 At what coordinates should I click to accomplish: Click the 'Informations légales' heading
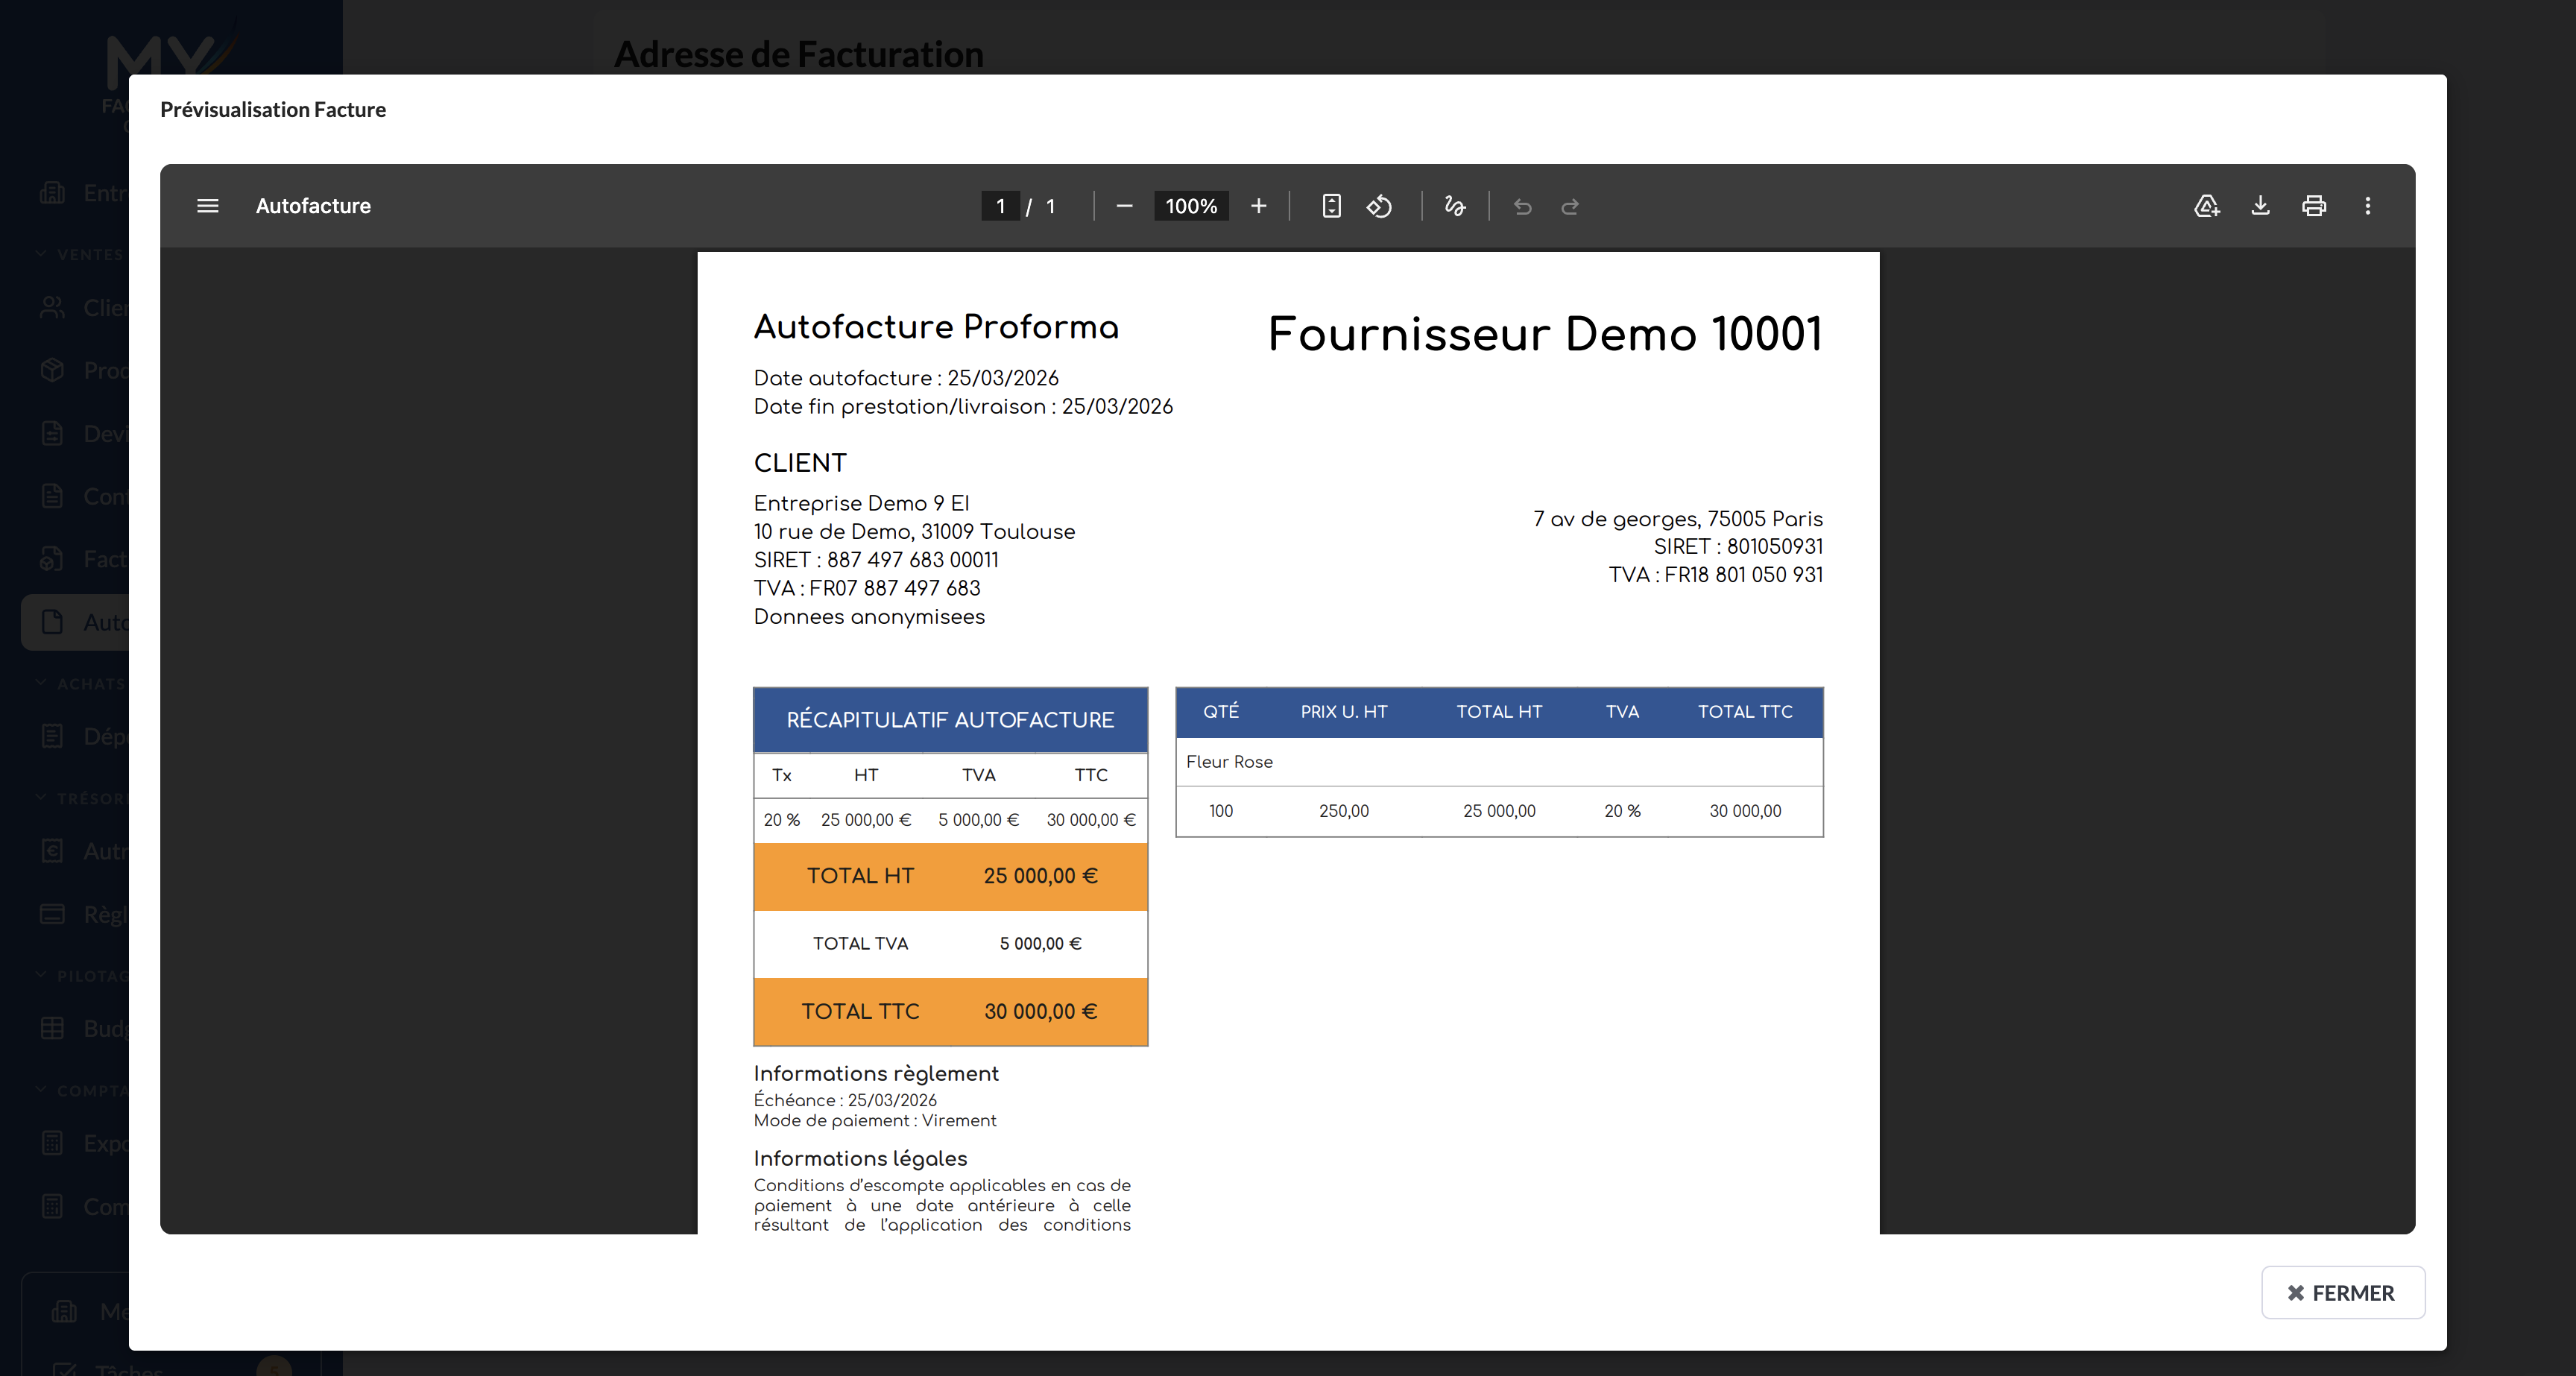tap(860, 1159)
